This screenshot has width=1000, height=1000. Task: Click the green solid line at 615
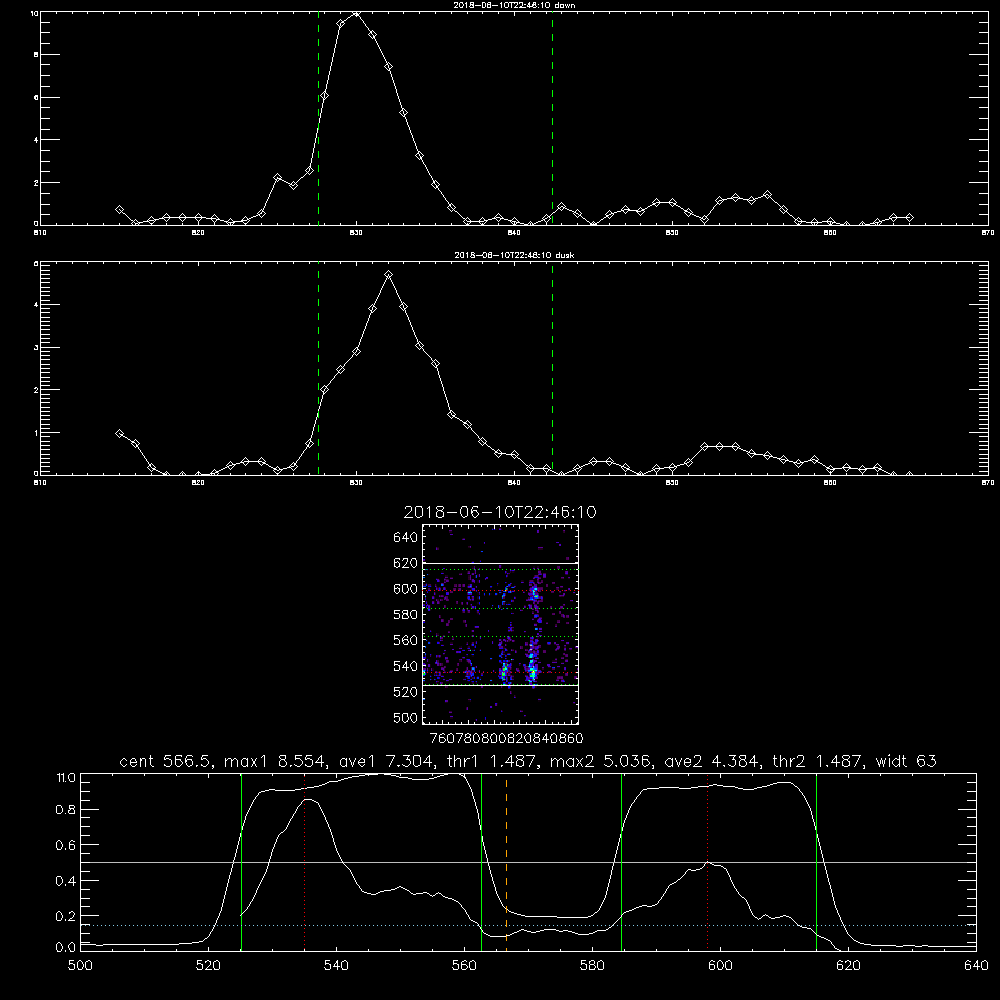point(816,862)
